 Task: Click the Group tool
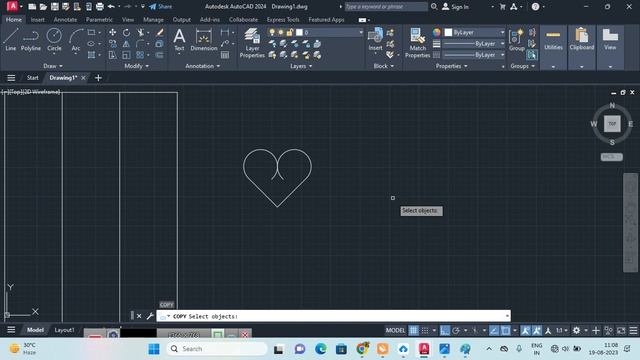click(516, 40)
